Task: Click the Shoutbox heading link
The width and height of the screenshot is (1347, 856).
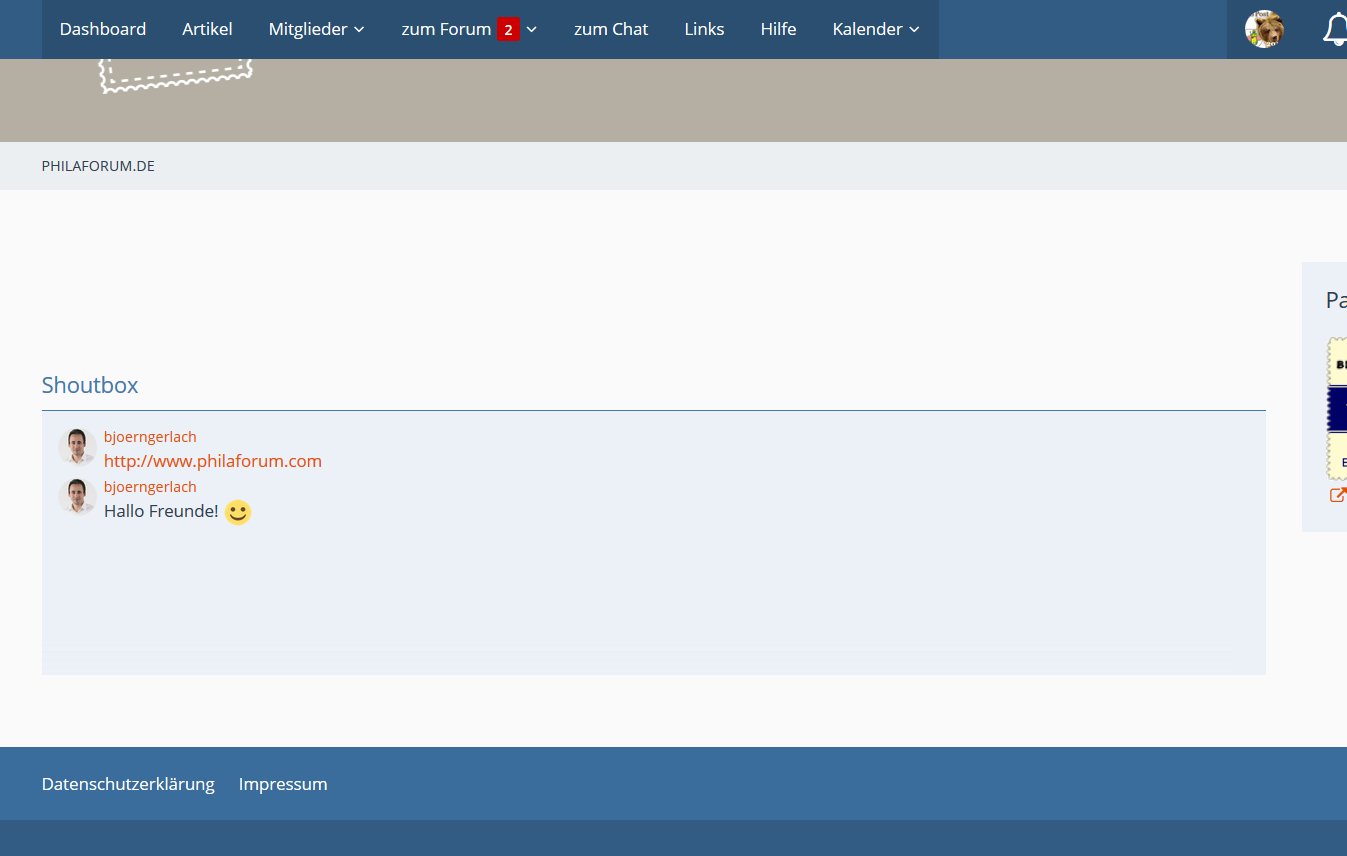Action: (90, 385)
